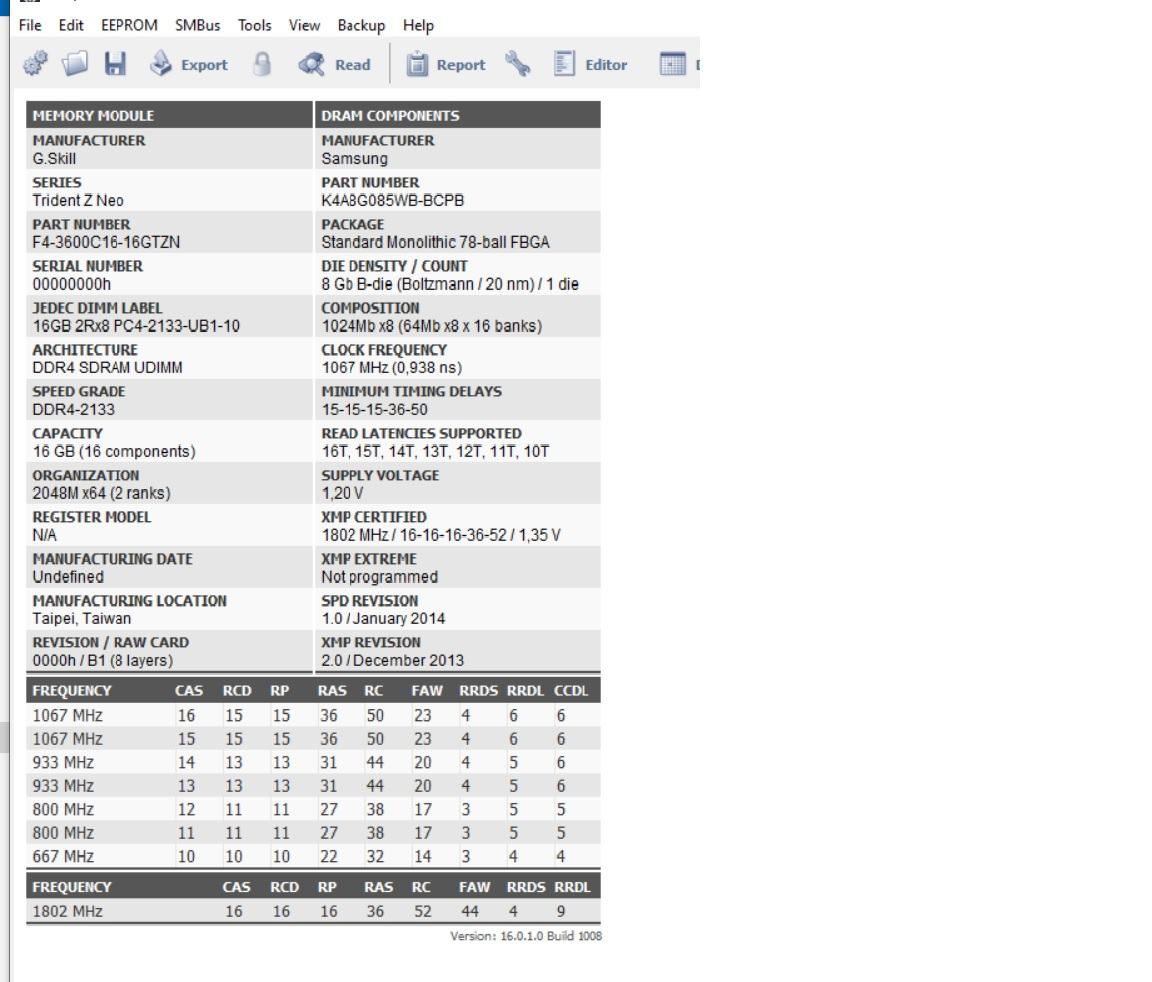Click XMP certified value 1802 MHz / 16-16-16-36-52
The image size is (1152, 982).
point(441,535)
